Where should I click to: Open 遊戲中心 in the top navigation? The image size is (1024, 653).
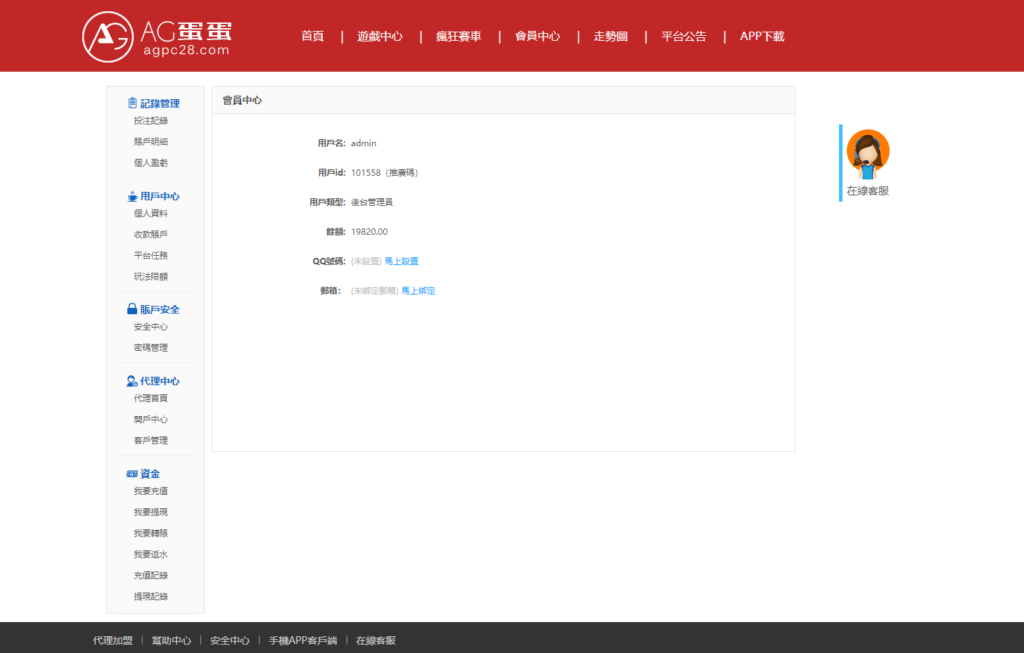380,36
